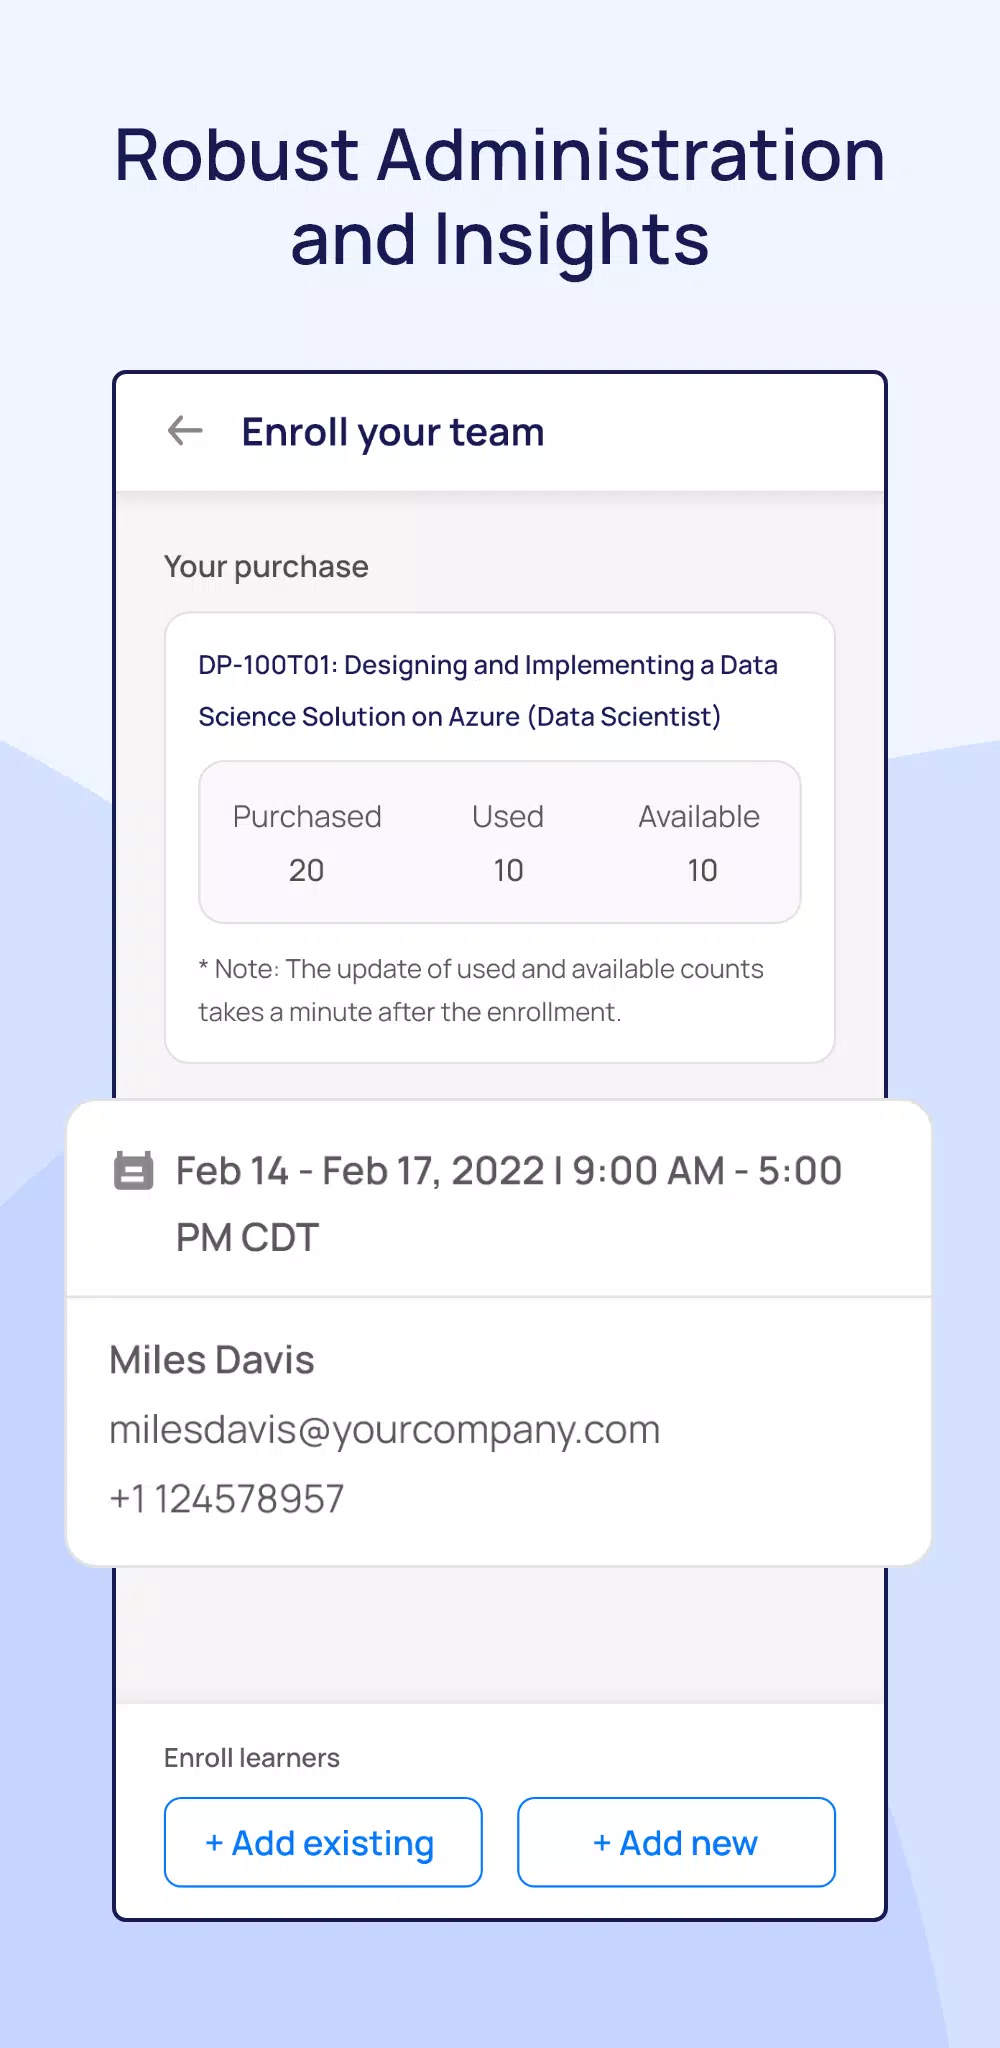Image resolution: width=1000 pixels, height=2048 pixels.
Task: Click the Used column label
Action: [508, 816]
